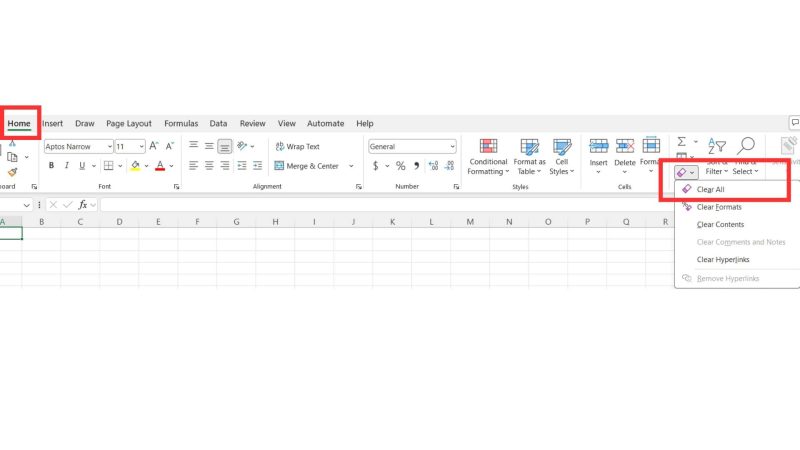Open the View tab
This screenshot has height=450, width=800.
pos(287,123)
